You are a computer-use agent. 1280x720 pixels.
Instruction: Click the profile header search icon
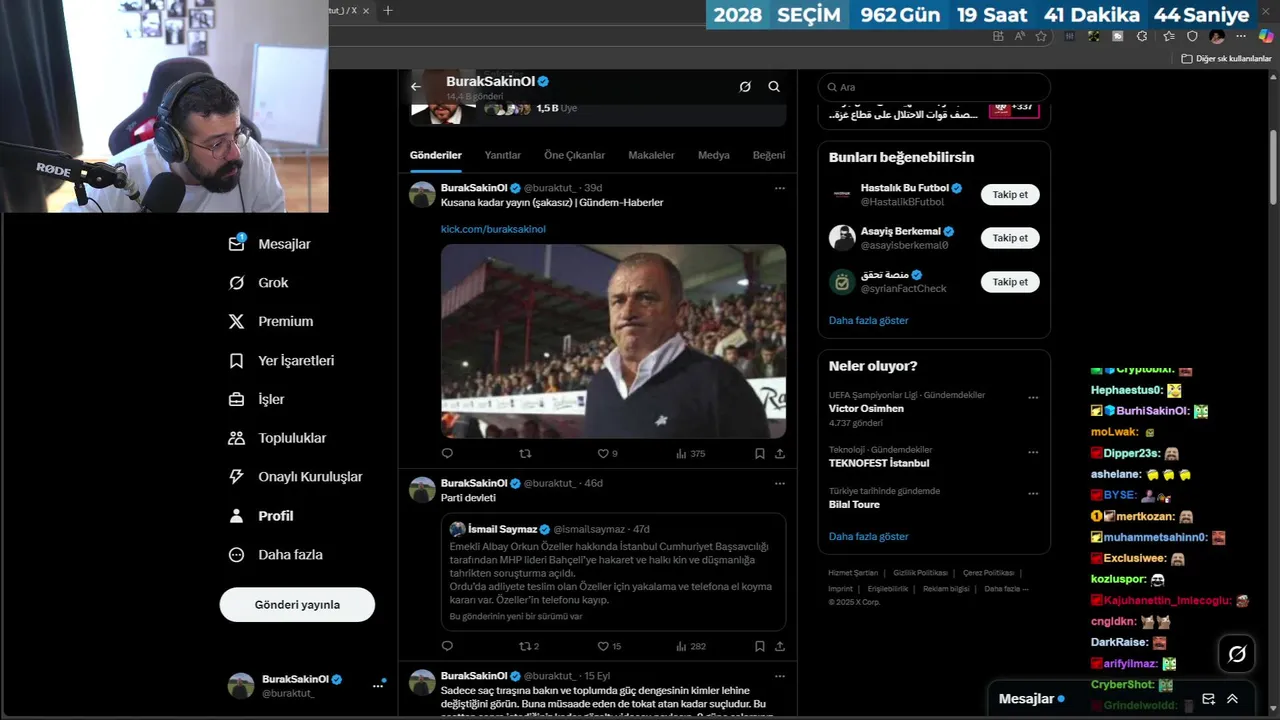pos(774,87)
